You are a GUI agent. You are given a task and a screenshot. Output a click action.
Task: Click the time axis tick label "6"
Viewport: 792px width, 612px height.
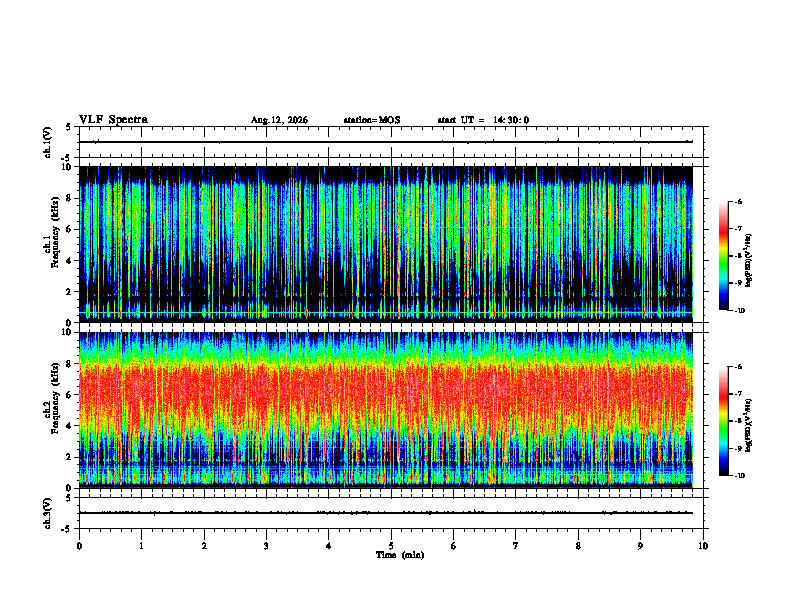pyautogui.click(x=454, y=546)
